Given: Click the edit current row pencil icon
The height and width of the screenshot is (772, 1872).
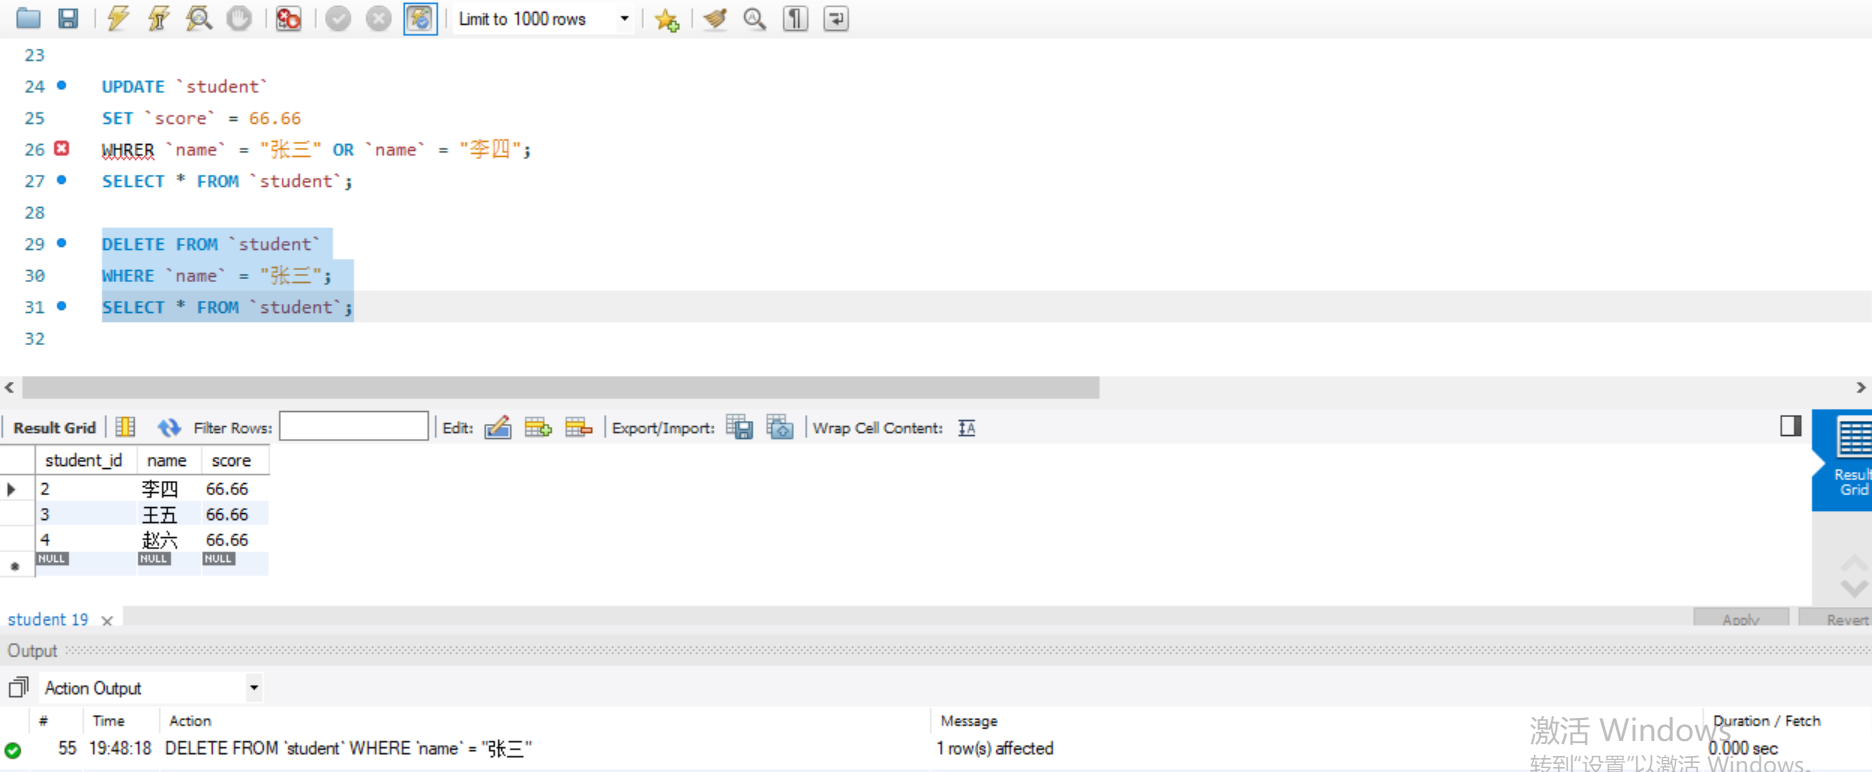Looking at the screenshot, I should coord(498,427).
